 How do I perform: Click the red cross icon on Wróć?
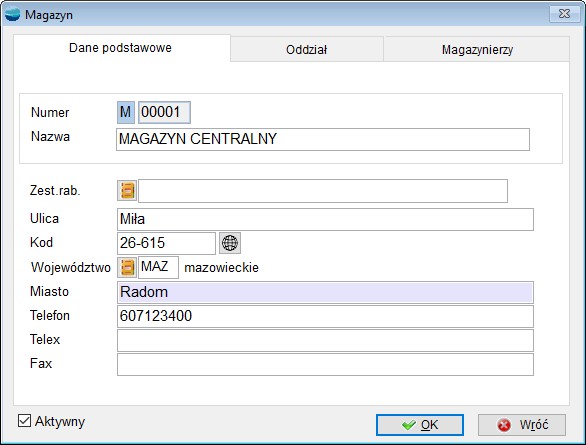coord(504,425)
